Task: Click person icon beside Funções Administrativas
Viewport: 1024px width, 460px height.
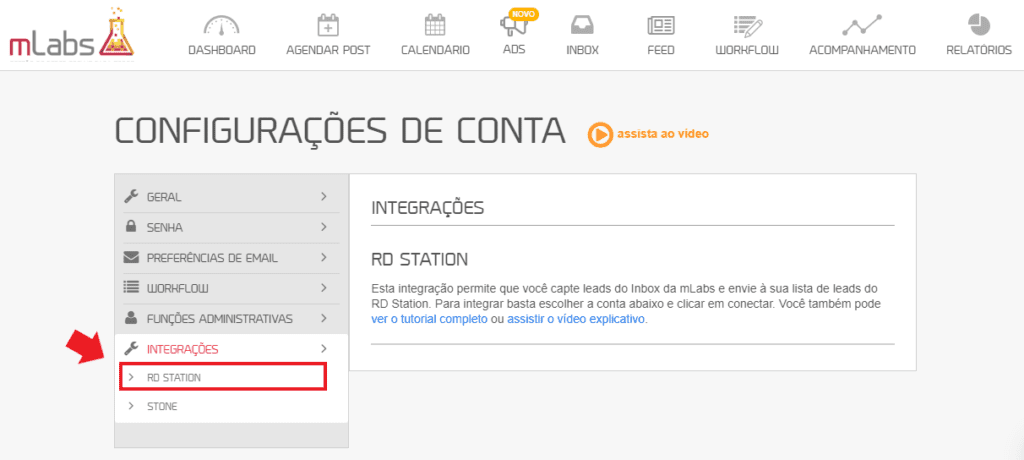Action: [131, 318]
